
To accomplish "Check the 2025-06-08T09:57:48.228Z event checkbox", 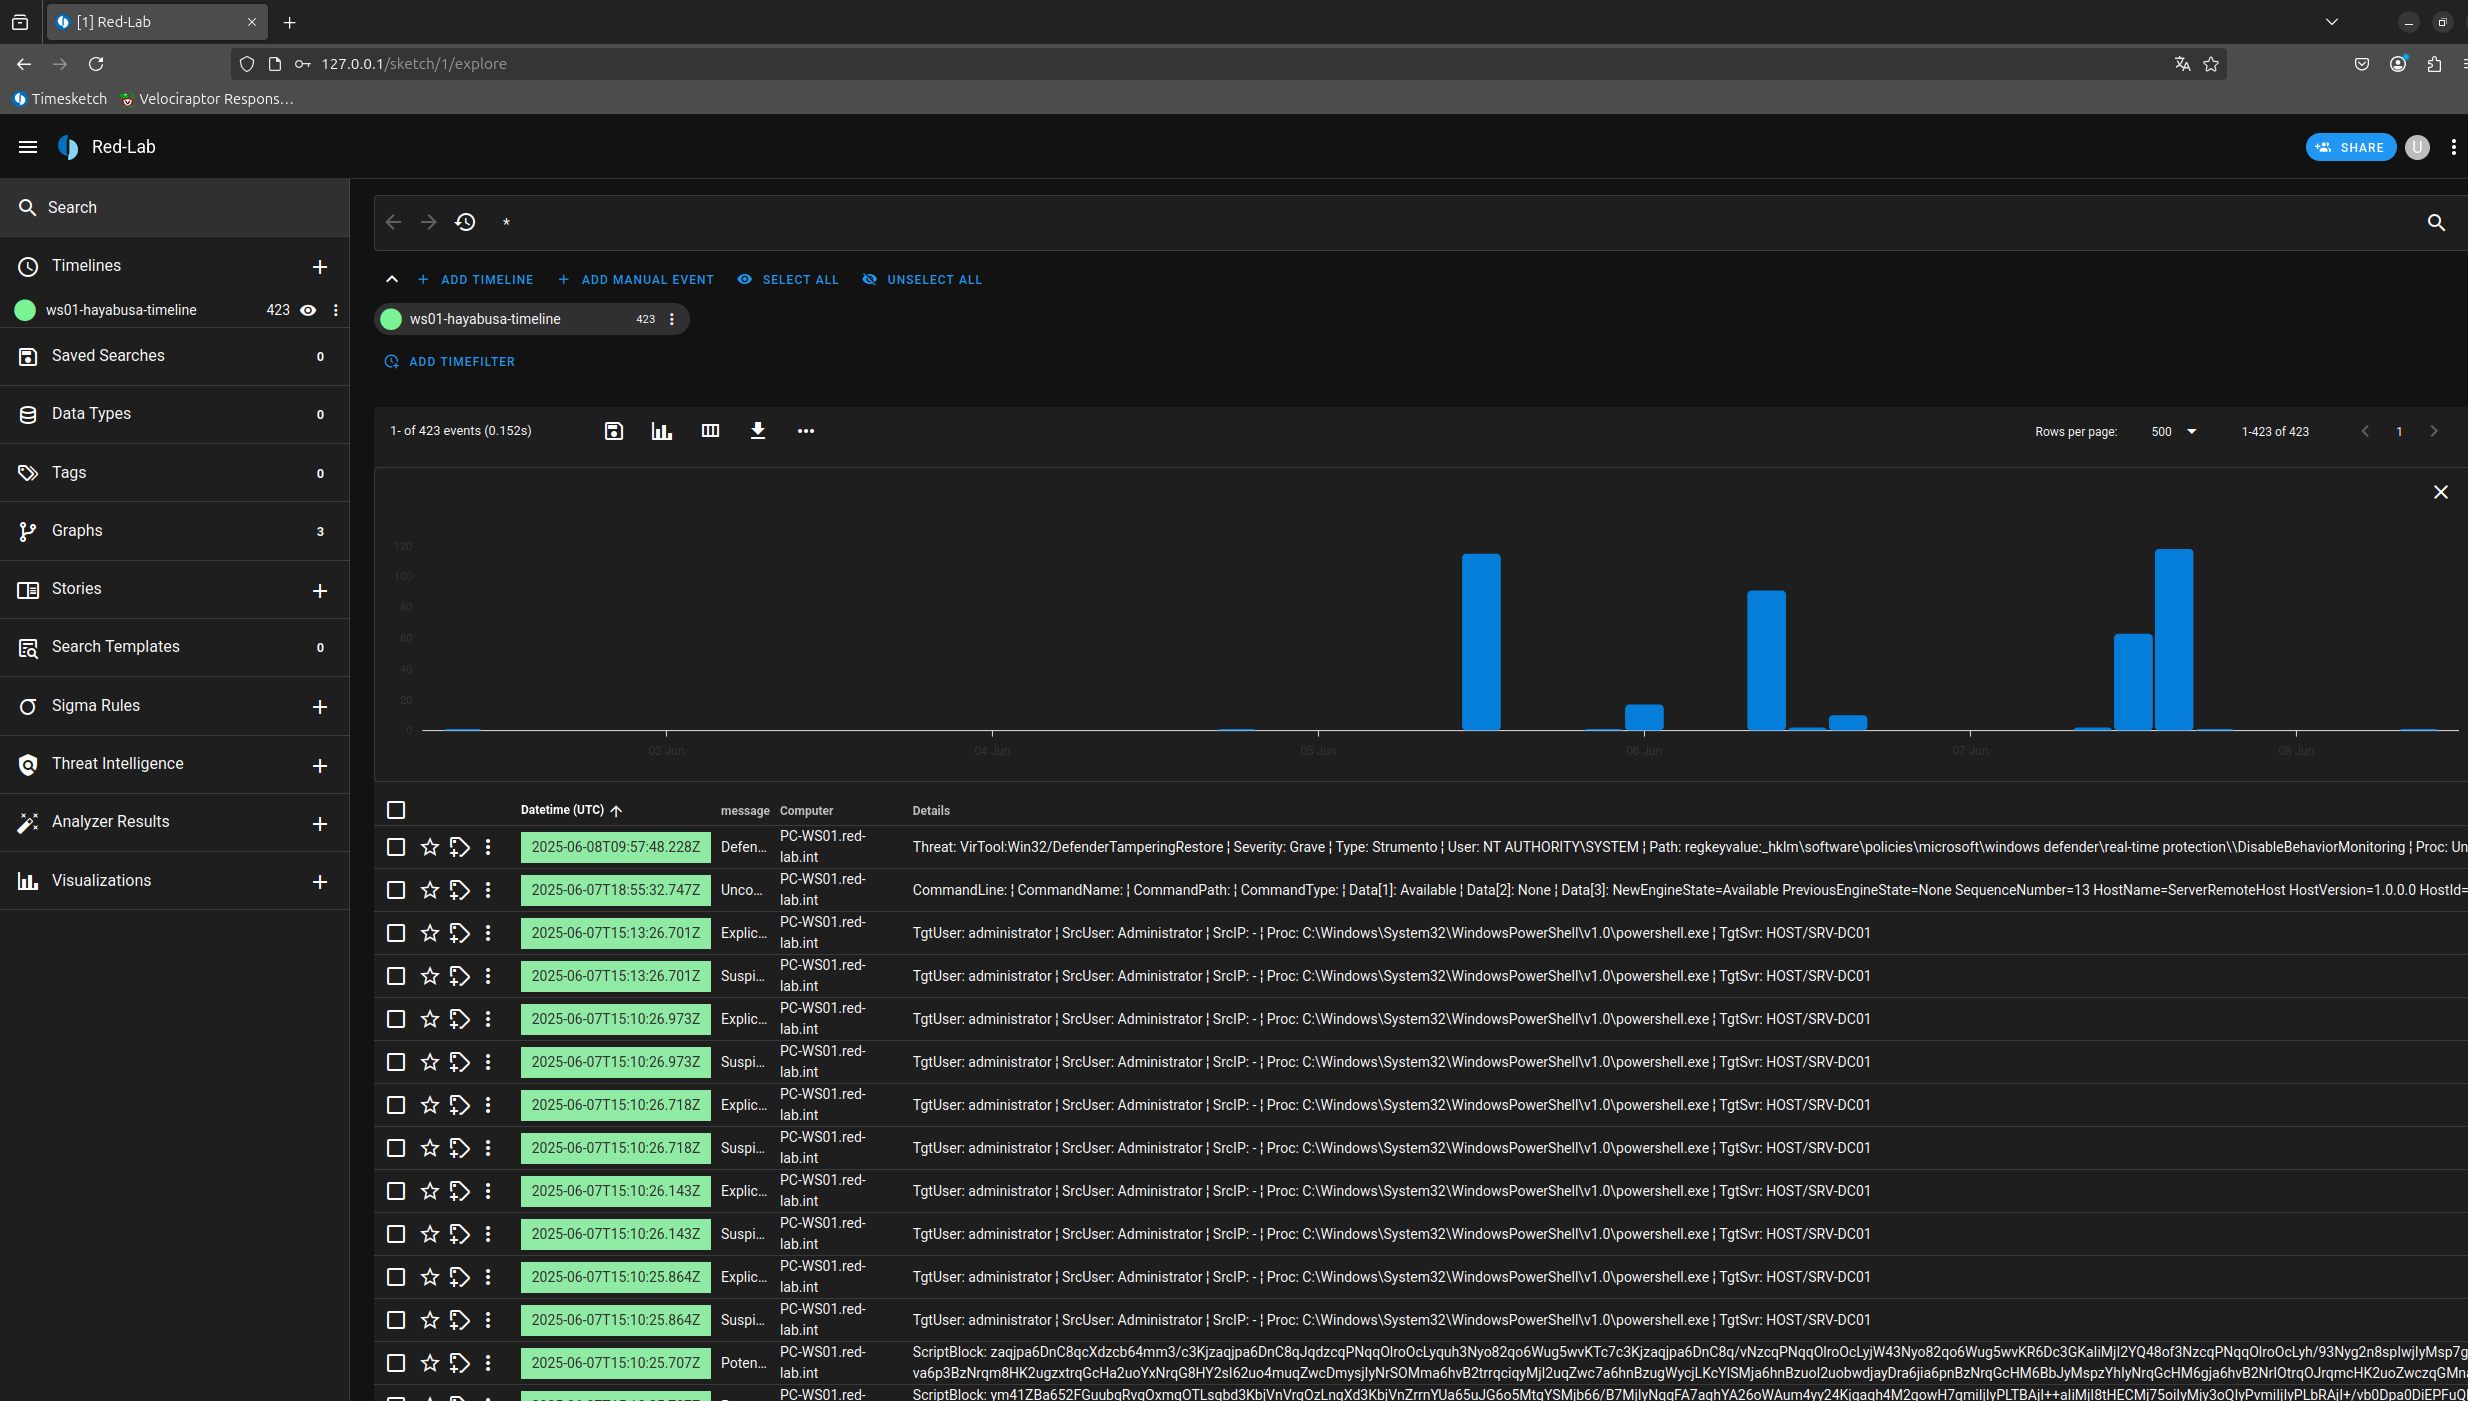I will 396,847.
